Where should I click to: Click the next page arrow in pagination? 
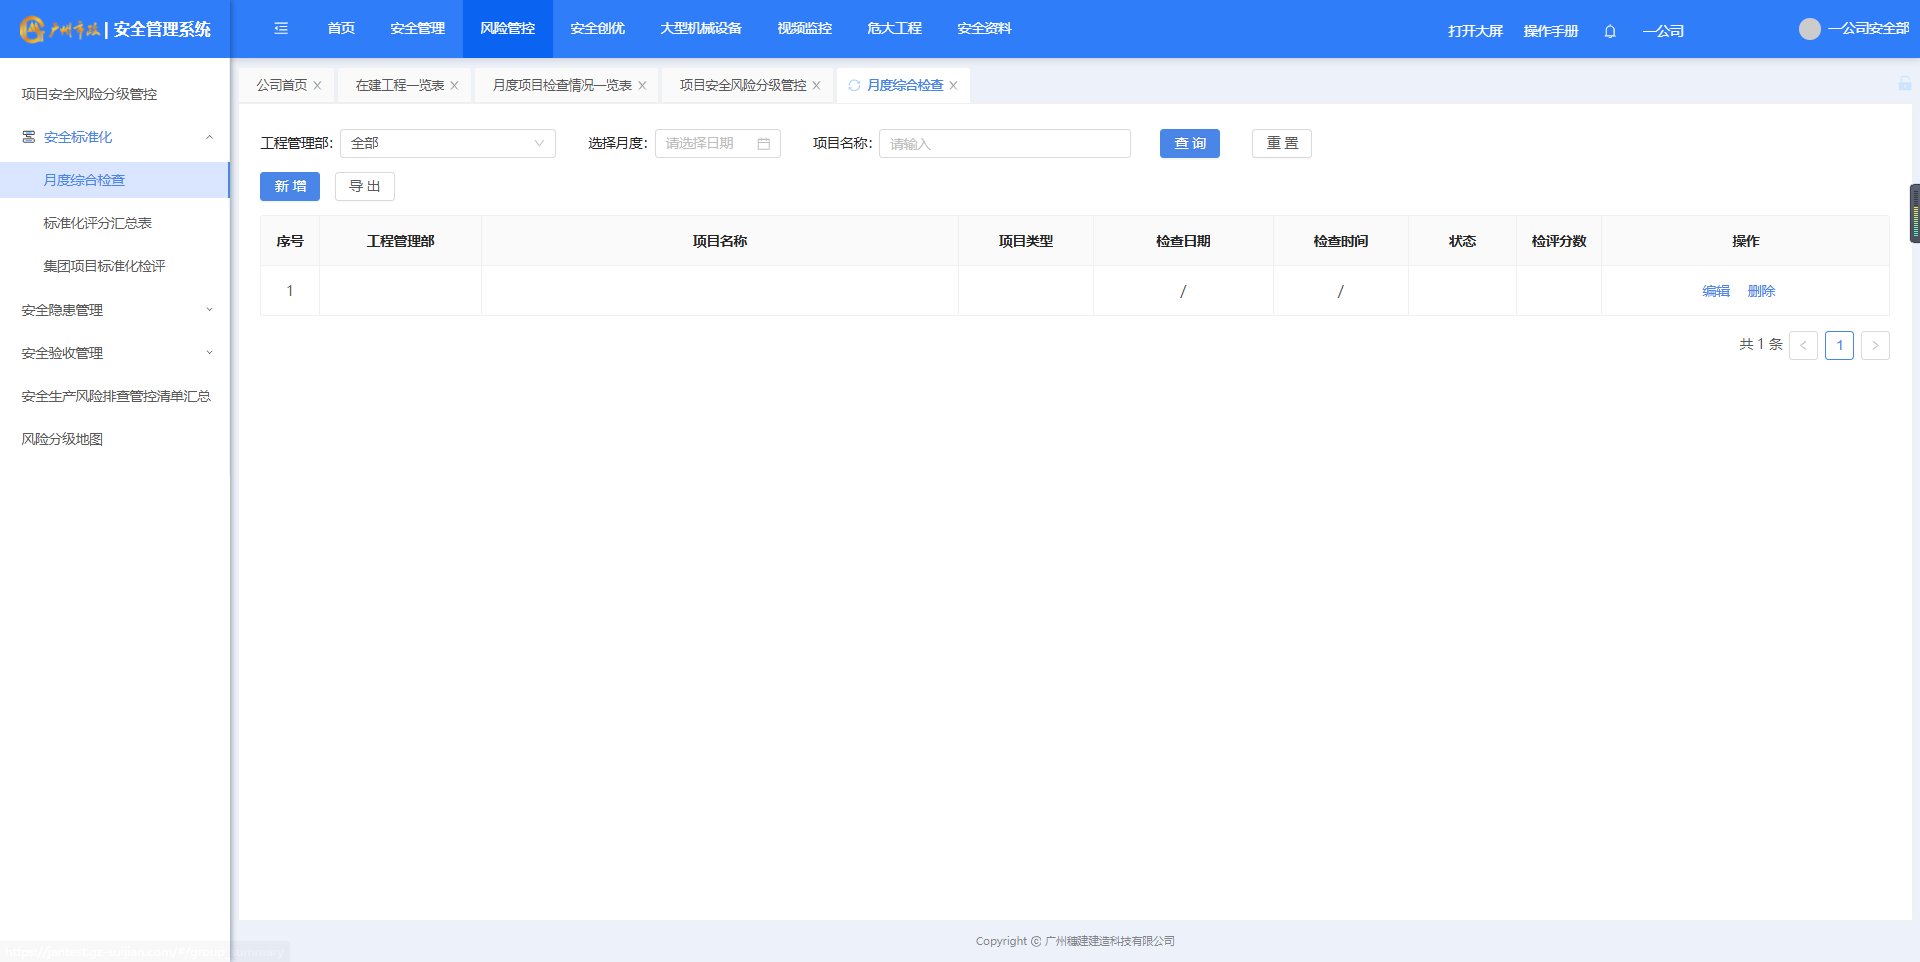tap(1874, 345)
